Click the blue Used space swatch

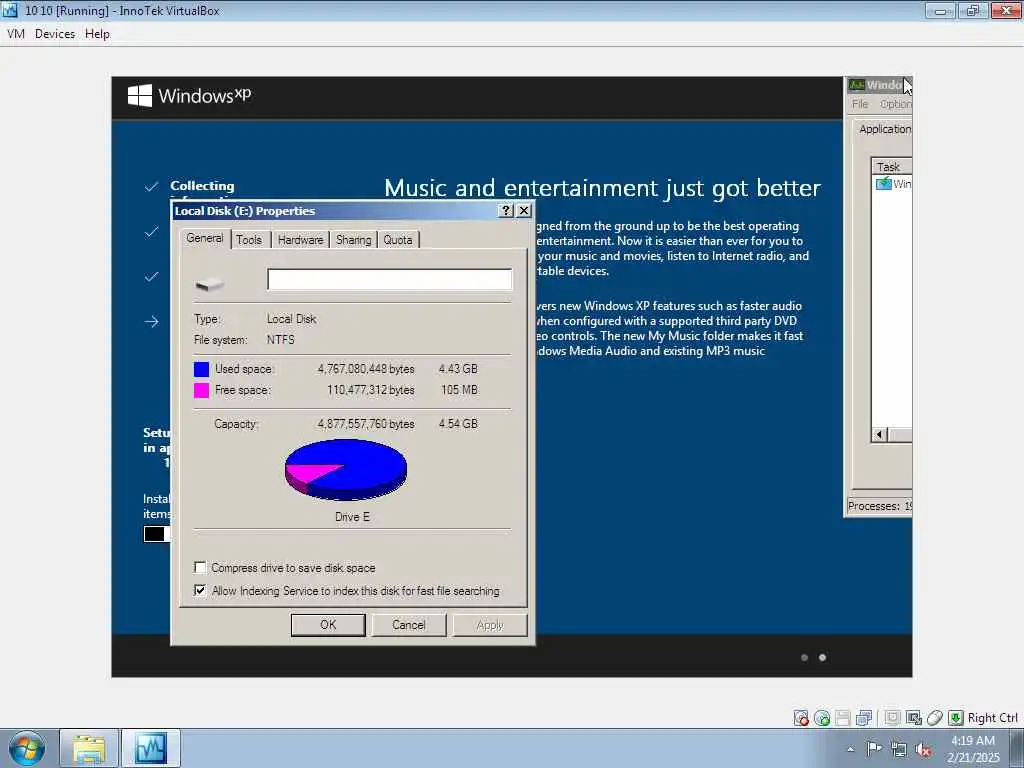pyautogui.click(x=202, y=369)
